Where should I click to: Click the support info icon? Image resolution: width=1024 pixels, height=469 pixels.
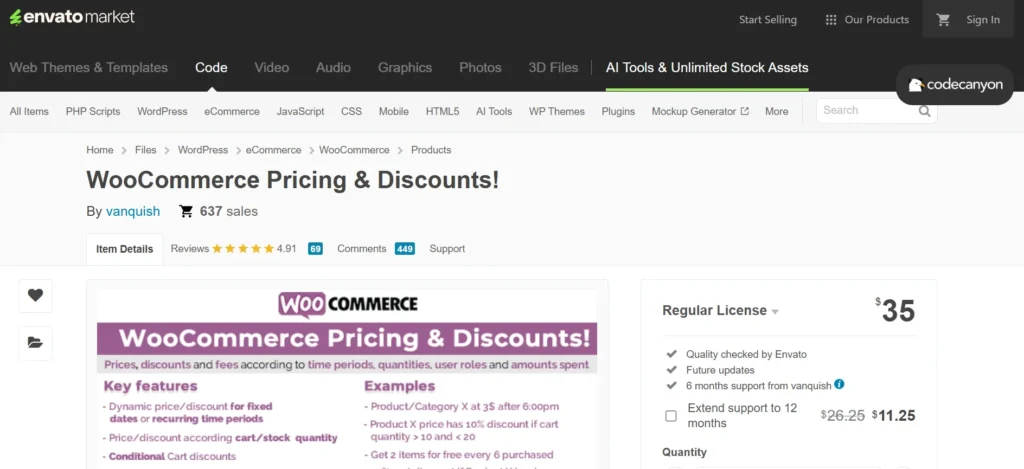839,384
